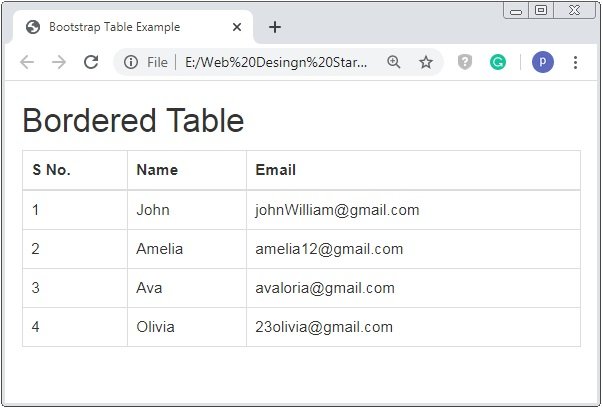Image resolution: width=603 pixels, height=410 pixels.
Task: Click serial number 3 cell
Action: pos(75,288)
